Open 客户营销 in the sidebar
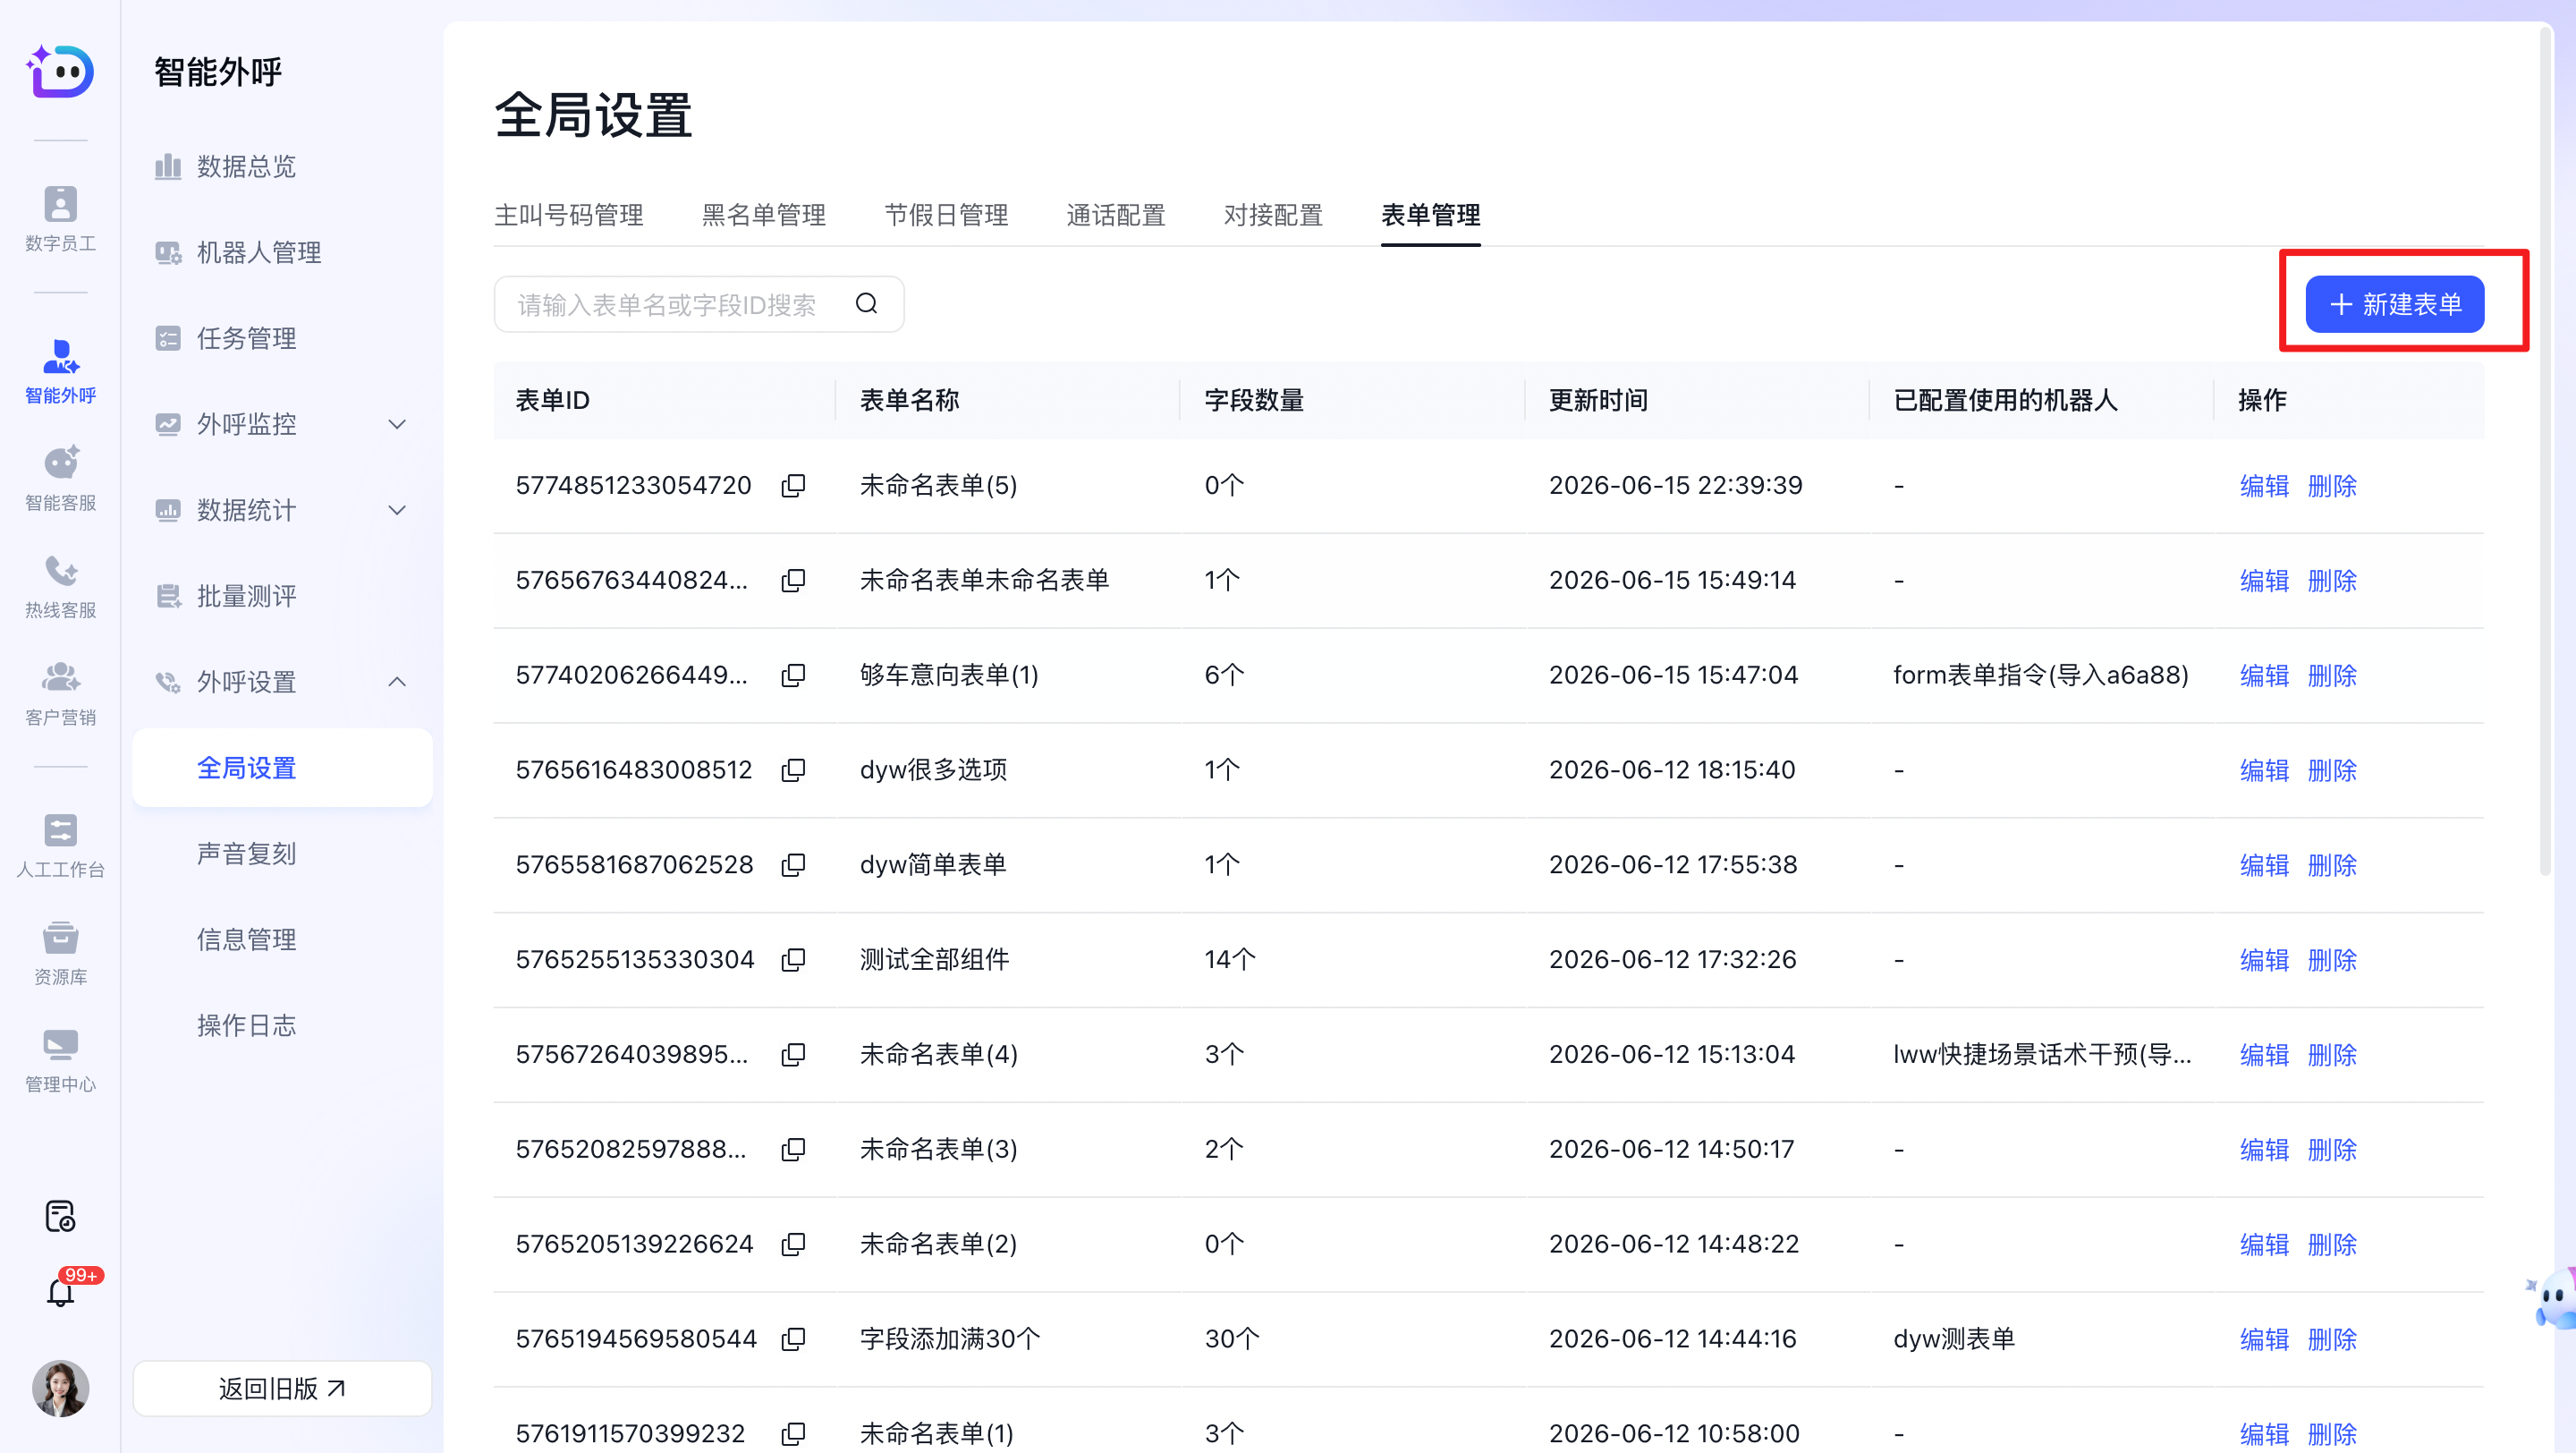The width and height of the screenshot is (2576, 1453). [60, 693]
